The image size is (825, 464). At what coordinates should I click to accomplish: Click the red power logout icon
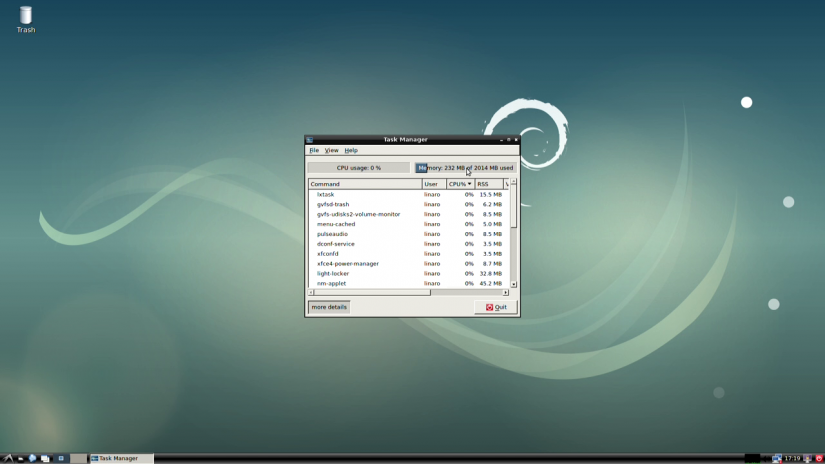(x=819, y=458)
